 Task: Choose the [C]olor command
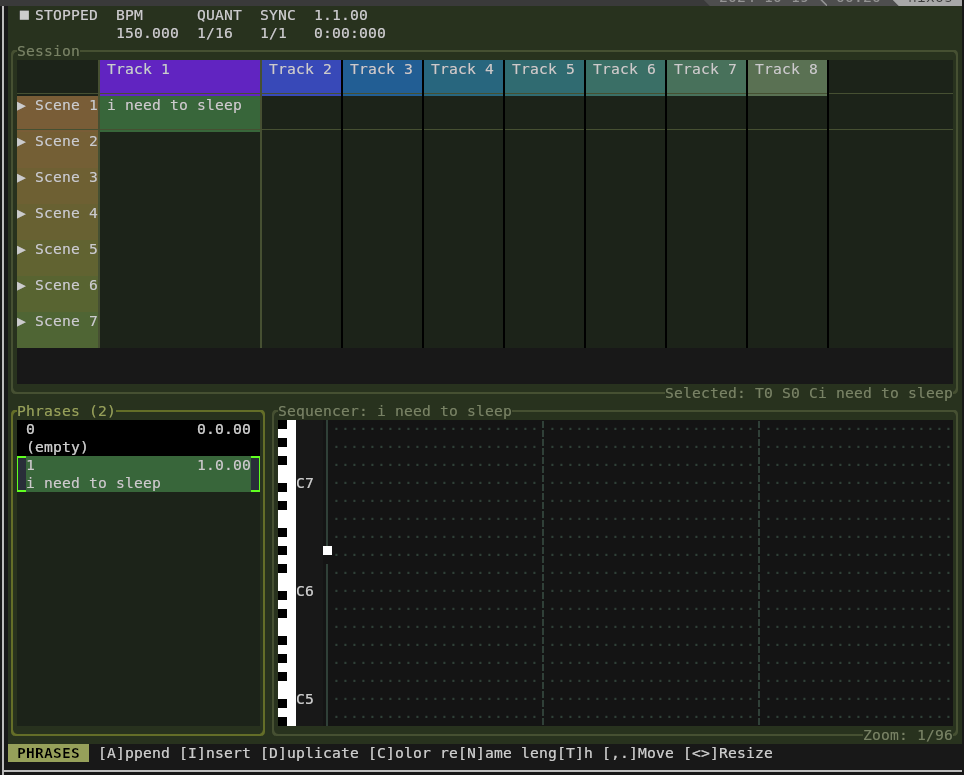point(400,753)
